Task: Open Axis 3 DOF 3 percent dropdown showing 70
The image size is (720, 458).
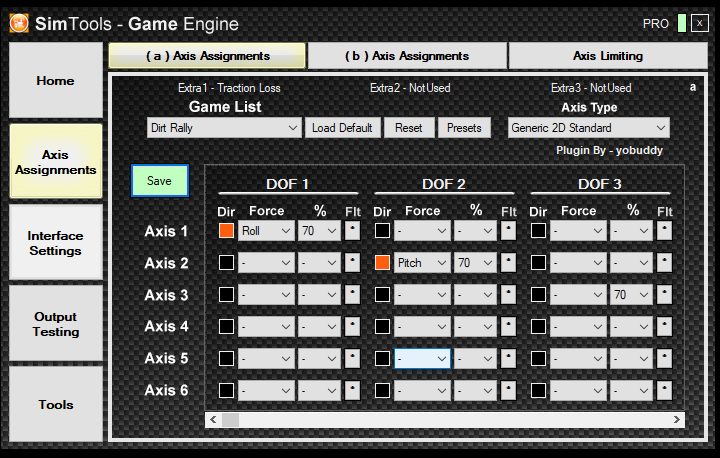Action: [x=631, y=294]
